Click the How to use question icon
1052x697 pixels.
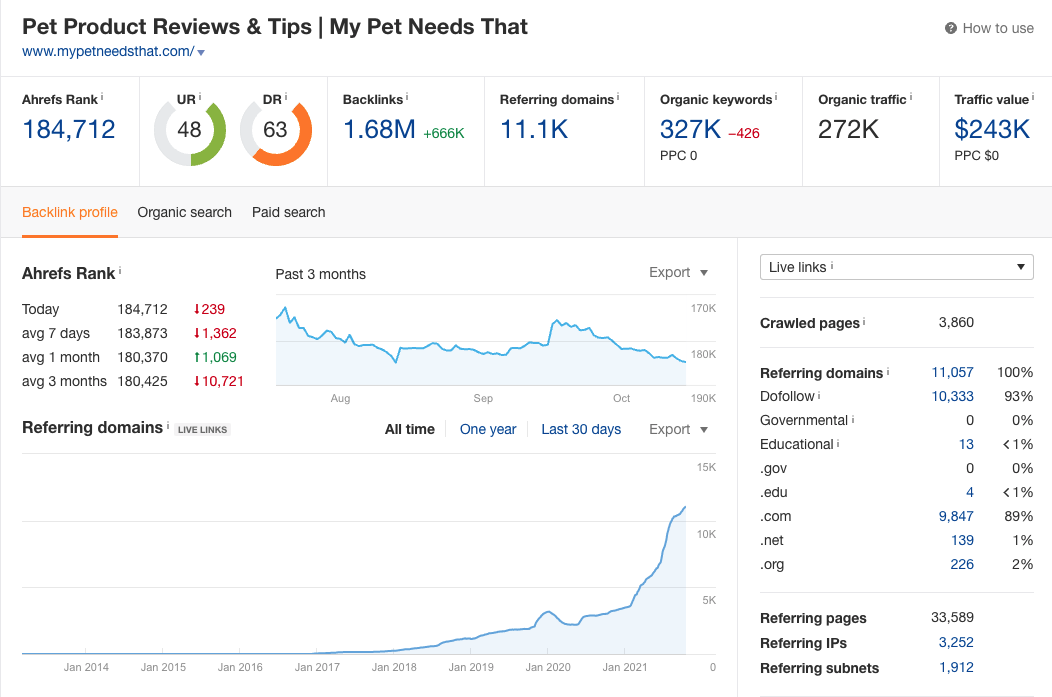click(950, 28)
